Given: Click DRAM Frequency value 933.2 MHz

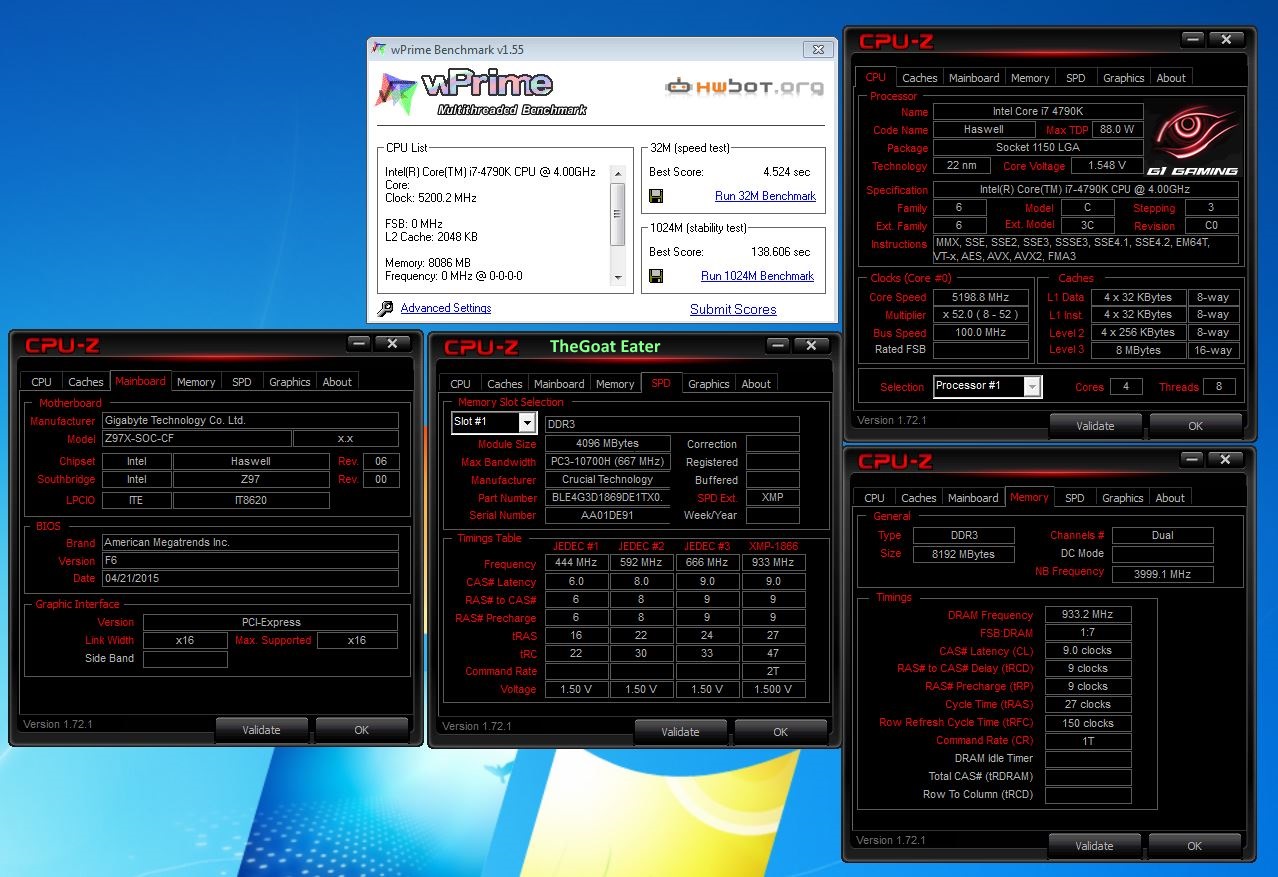Looking at the screenshot, I should (x=1088, y=615).
